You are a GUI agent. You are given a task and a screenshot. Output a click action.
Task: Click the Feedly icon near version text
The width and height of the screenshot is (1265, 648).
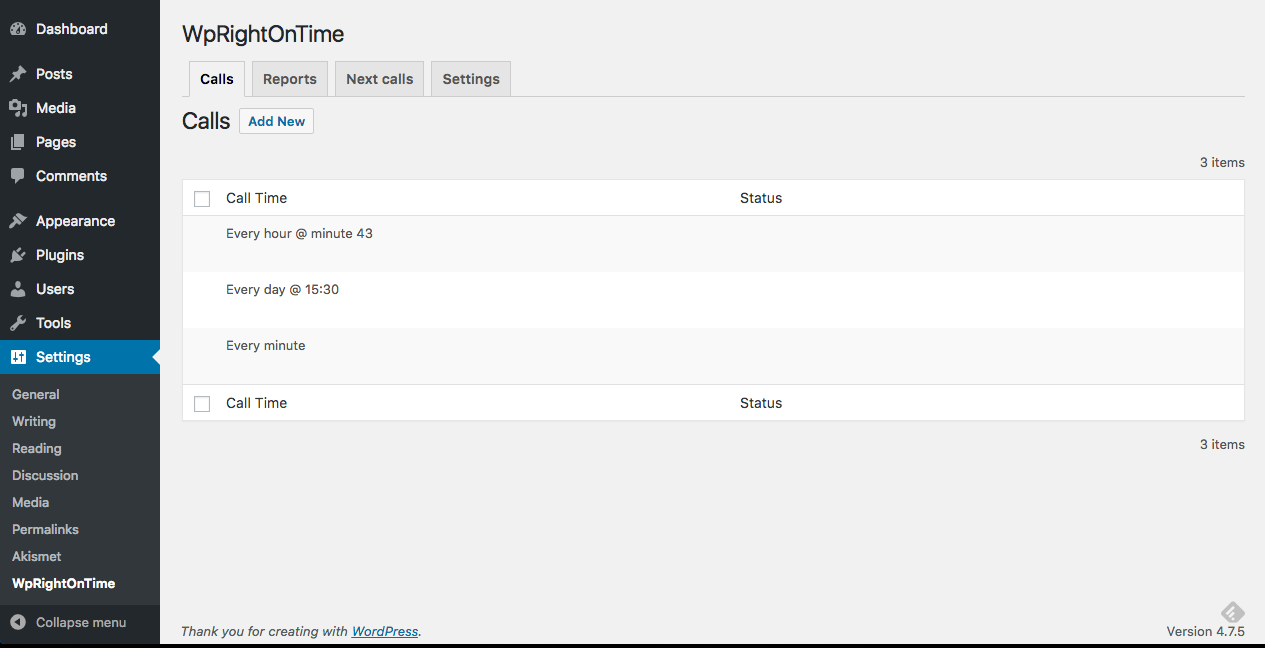tap(1232, 613)
